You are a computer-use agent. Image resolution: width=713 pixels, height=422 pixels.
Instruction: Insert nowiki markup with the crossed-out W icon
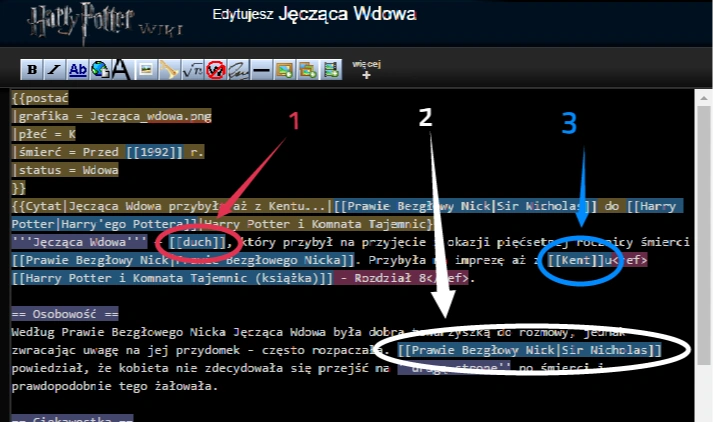click(x=216, y=70)
